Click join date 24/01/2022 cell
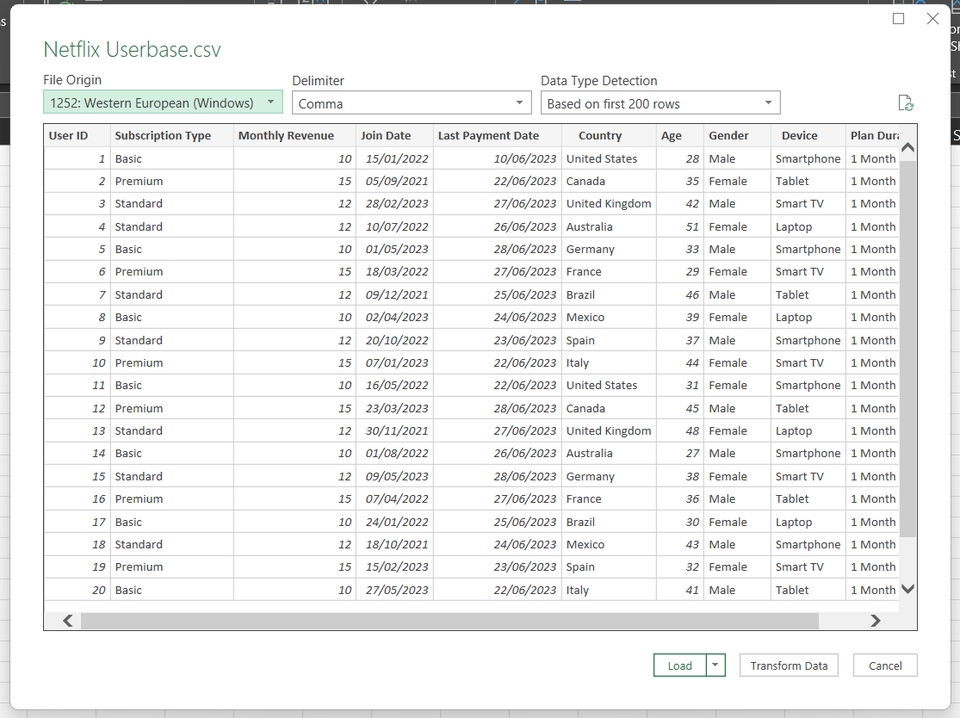This screenshot has height=718, width=960. 394,522
